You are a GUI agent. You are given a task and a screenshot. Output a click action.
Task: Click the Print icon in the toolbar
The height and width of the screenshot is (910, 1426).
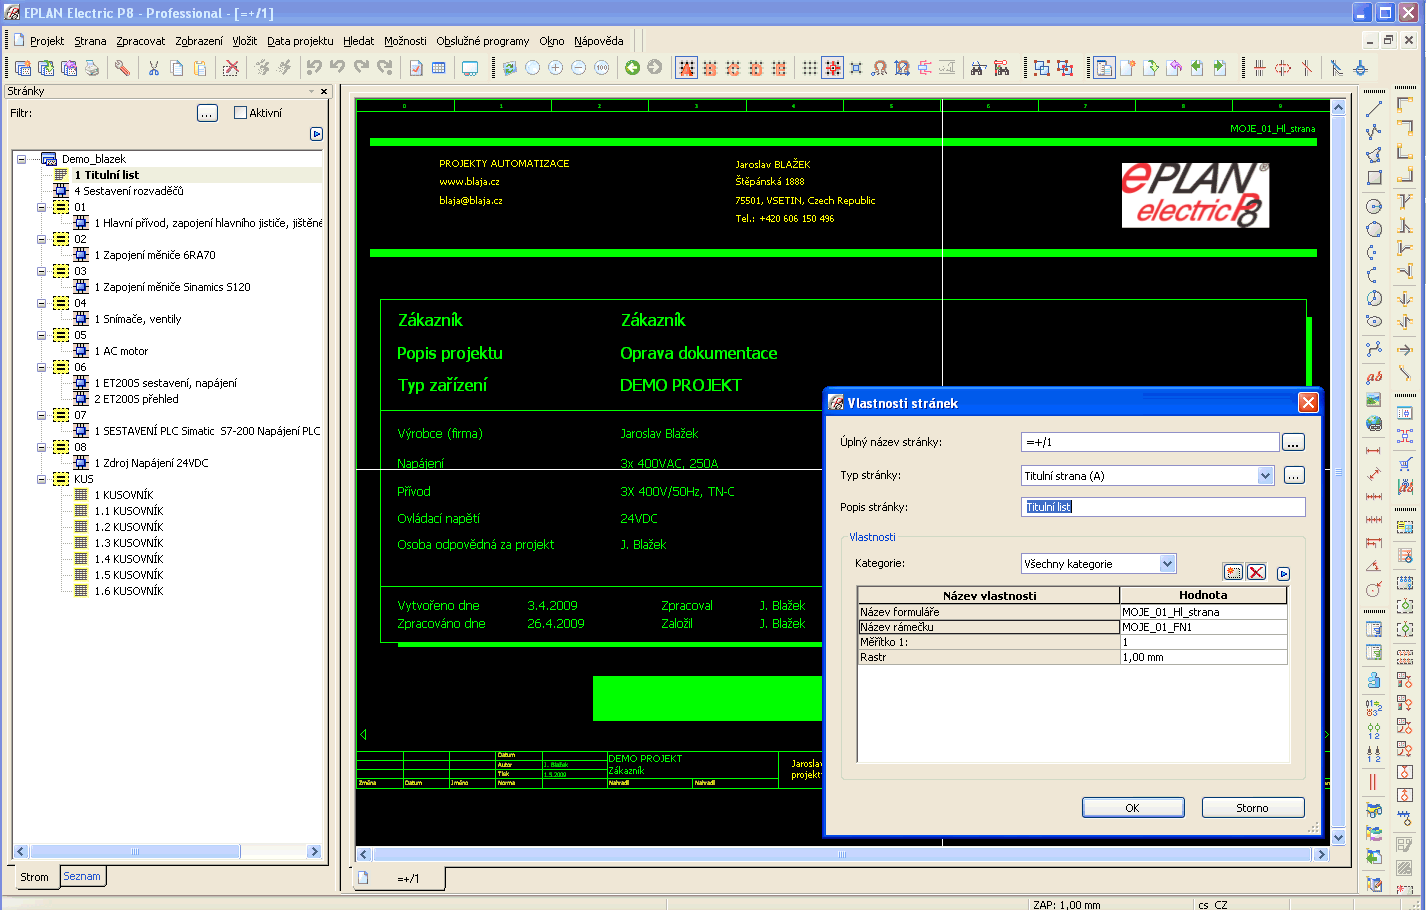(92, 68)
